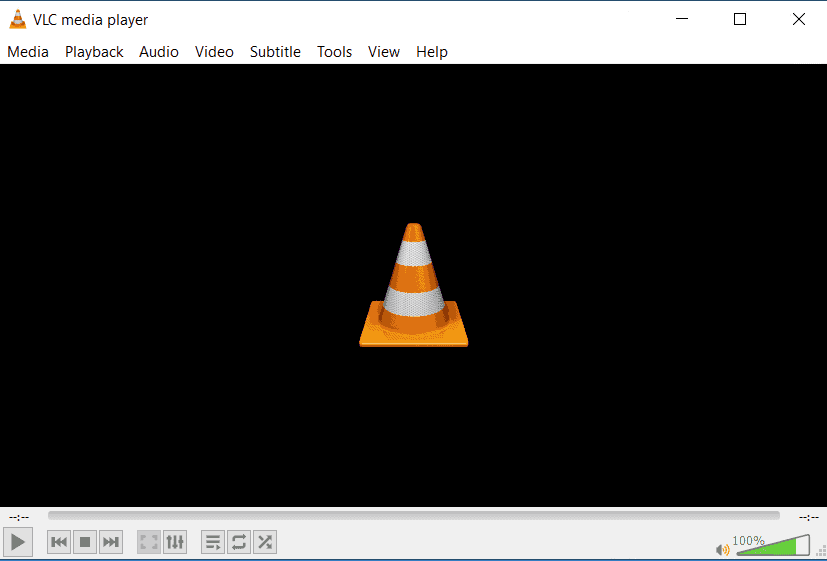The image size is (827, 561).
Task: Click the volume slider bar
Action: click(772, 547)
